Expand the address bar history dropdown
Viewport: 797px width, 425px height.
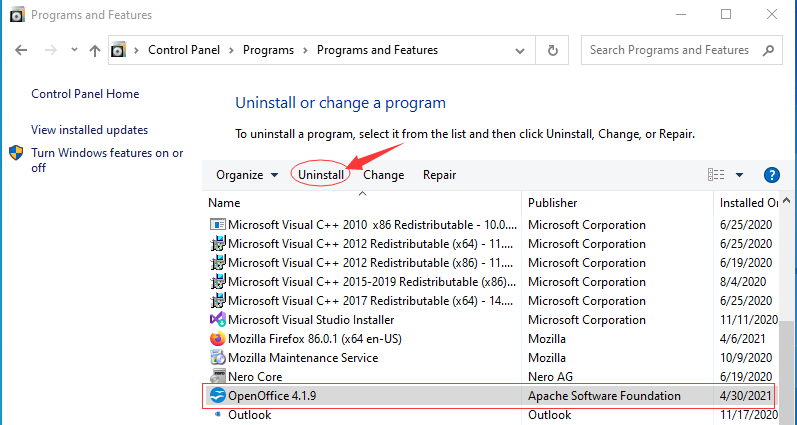[x=519, y=50]
